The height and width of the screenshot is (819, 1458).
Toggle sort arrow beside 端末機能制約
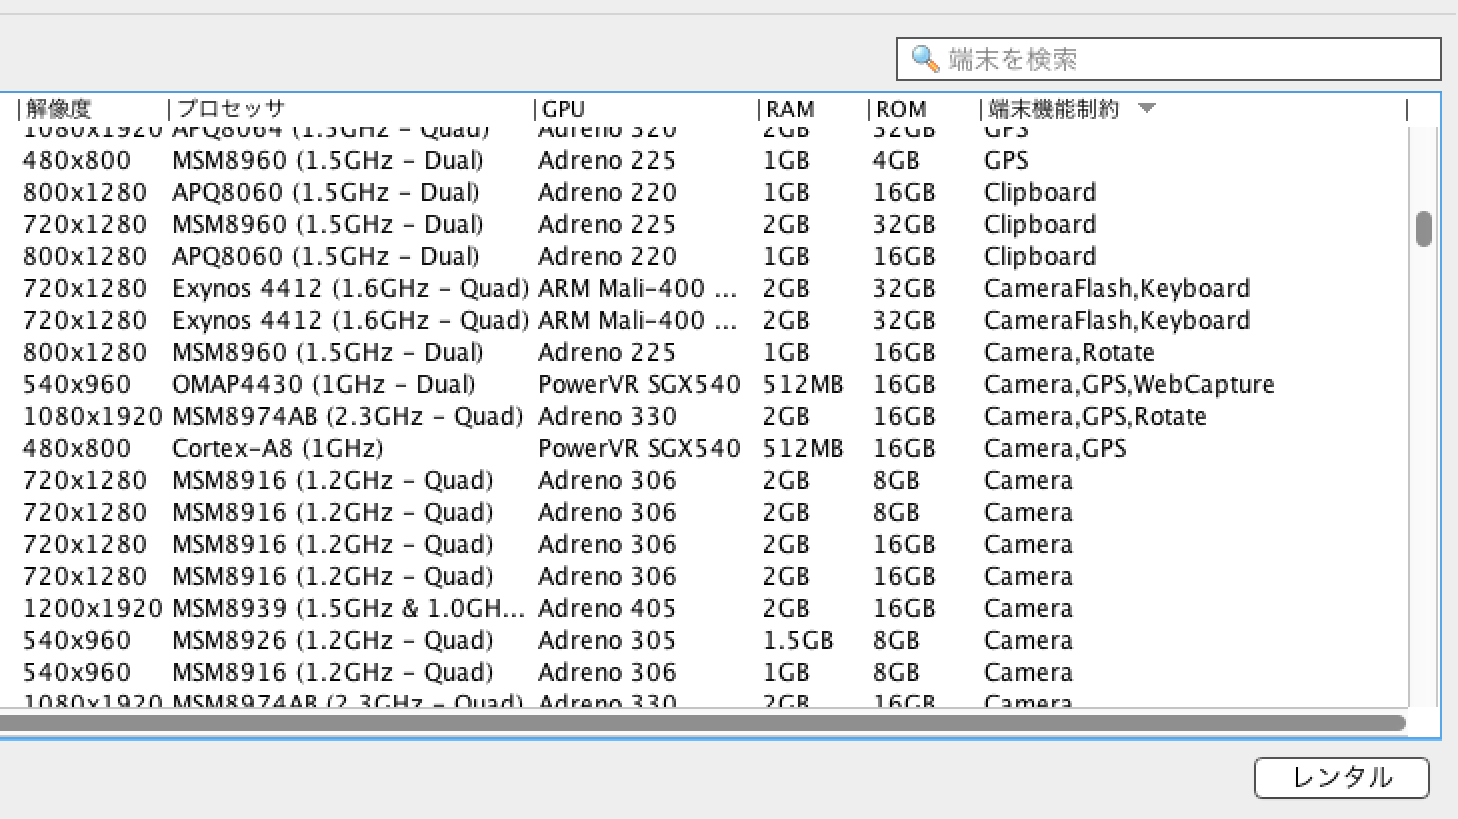1147,108
